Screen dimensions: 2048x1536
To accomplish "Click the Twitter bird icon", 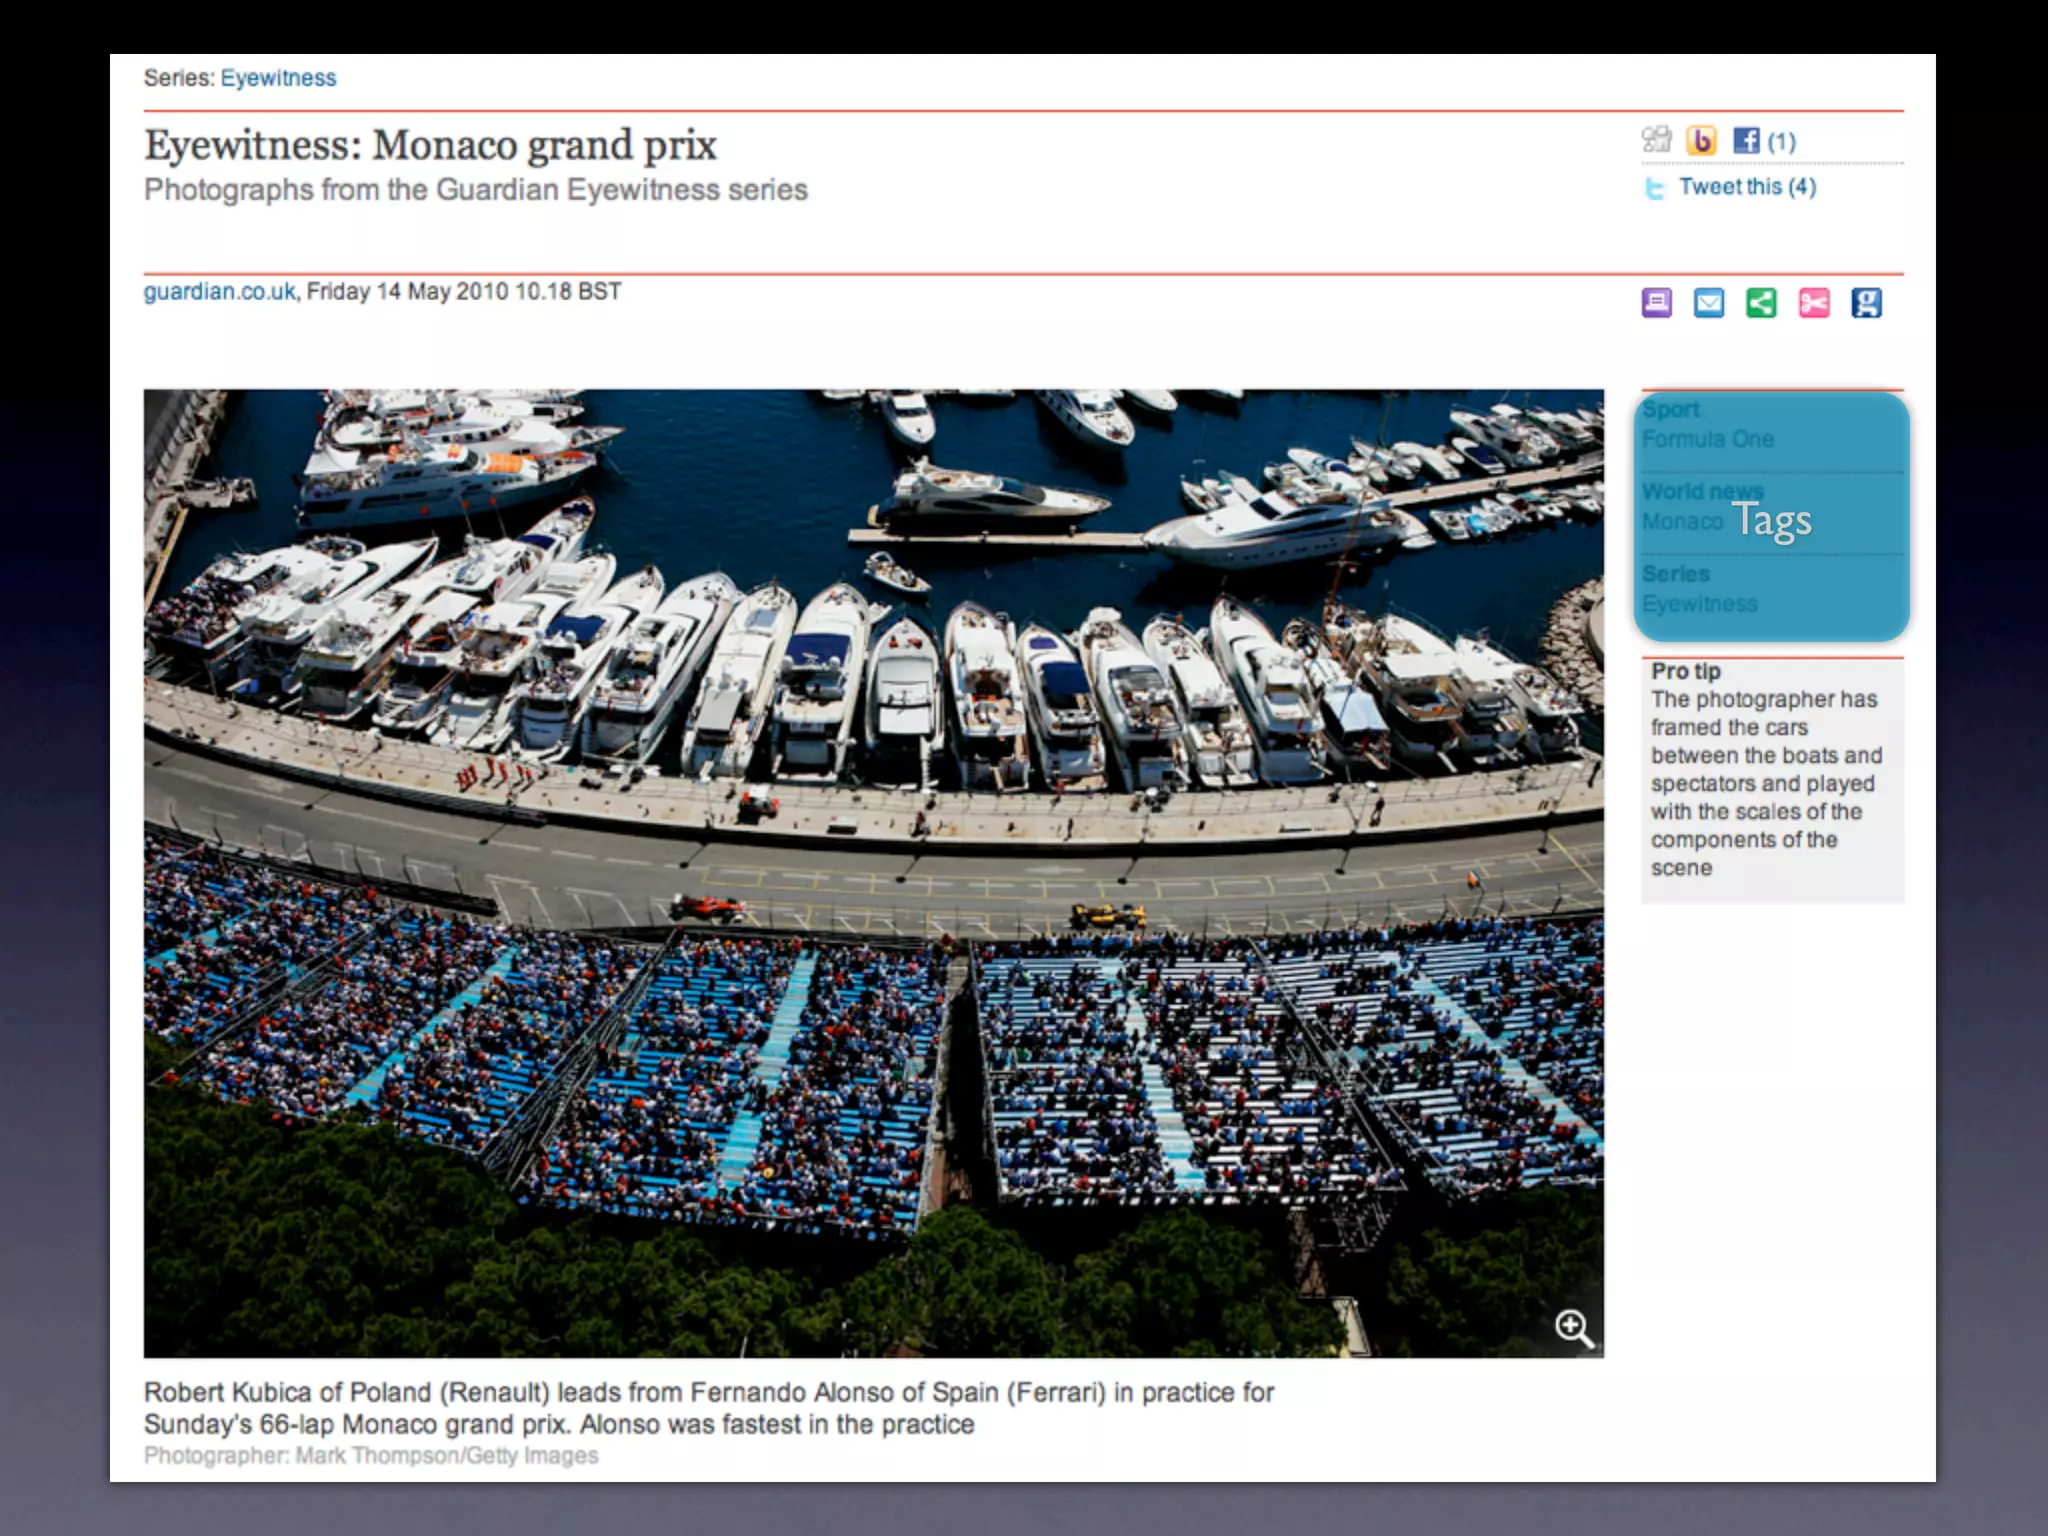I will coord(1655,188).
